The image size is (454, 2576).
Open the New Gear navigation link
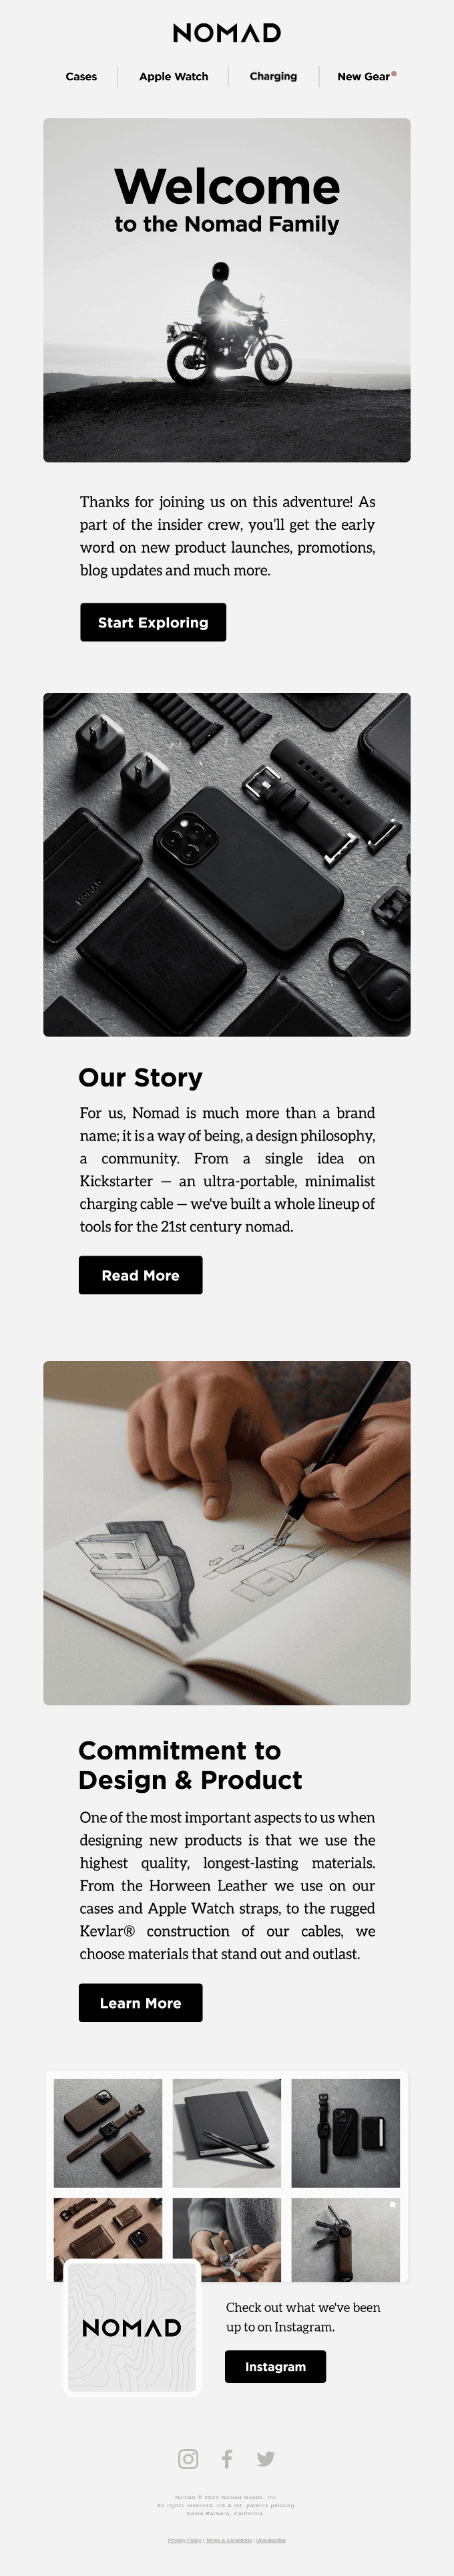click(364, 76)
